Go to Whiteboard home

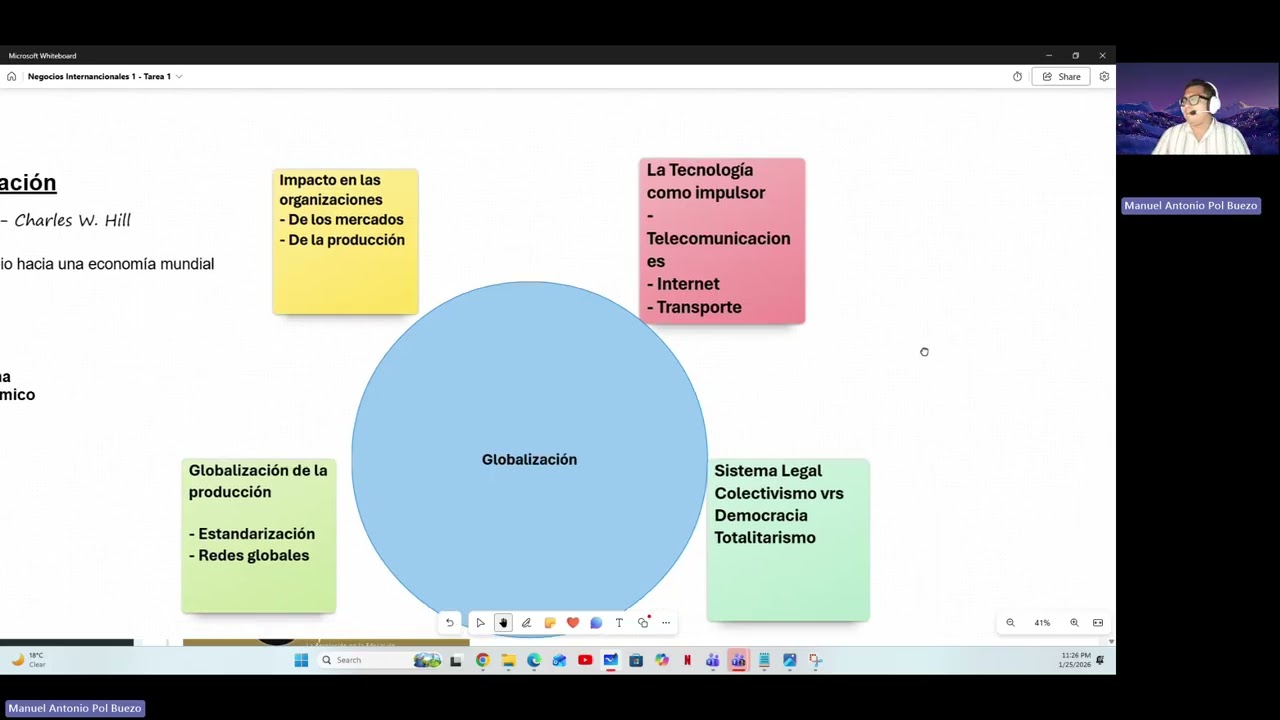click(x=11, y=77)
